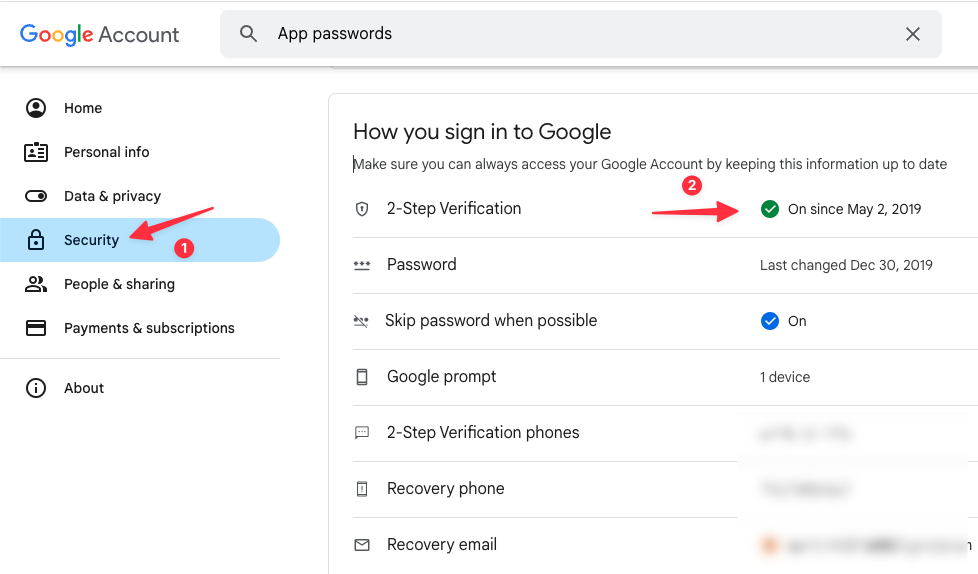The height and width of the screenshot is (574, 978).
Task: Click the Recovery email envelope icon
Action: pos(362,545)
